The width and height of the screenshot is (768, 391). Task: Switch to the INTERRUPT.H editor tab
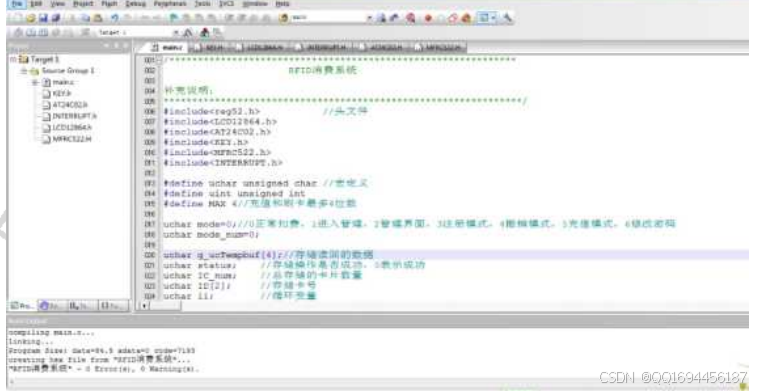pos(322,47)
